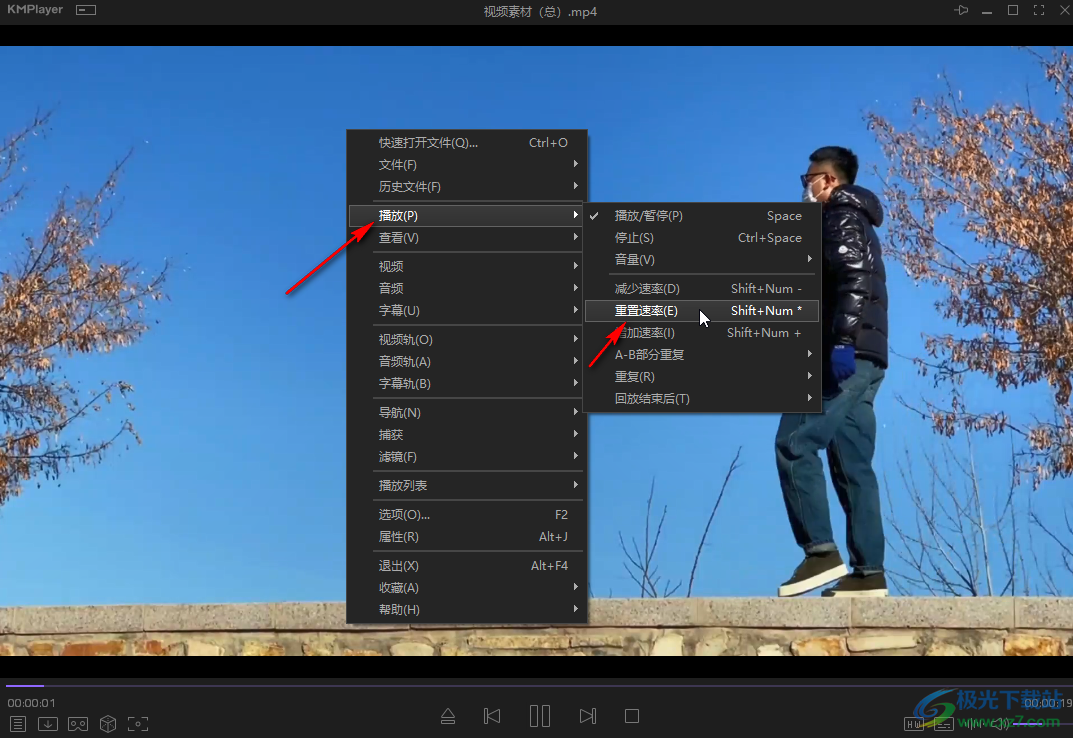
Task: Expand the 查看(V) submenu
Action: (468, 238)
